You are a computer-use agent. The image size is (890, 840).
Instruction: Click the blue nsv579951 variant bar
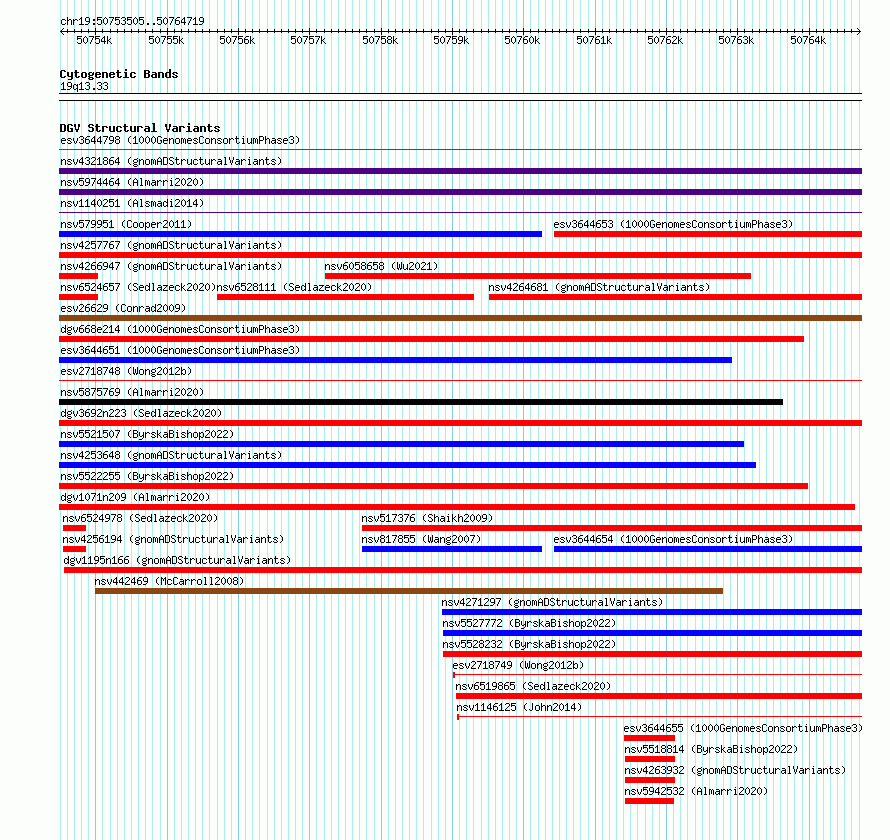pyautogui.click(x=300, y=234)
